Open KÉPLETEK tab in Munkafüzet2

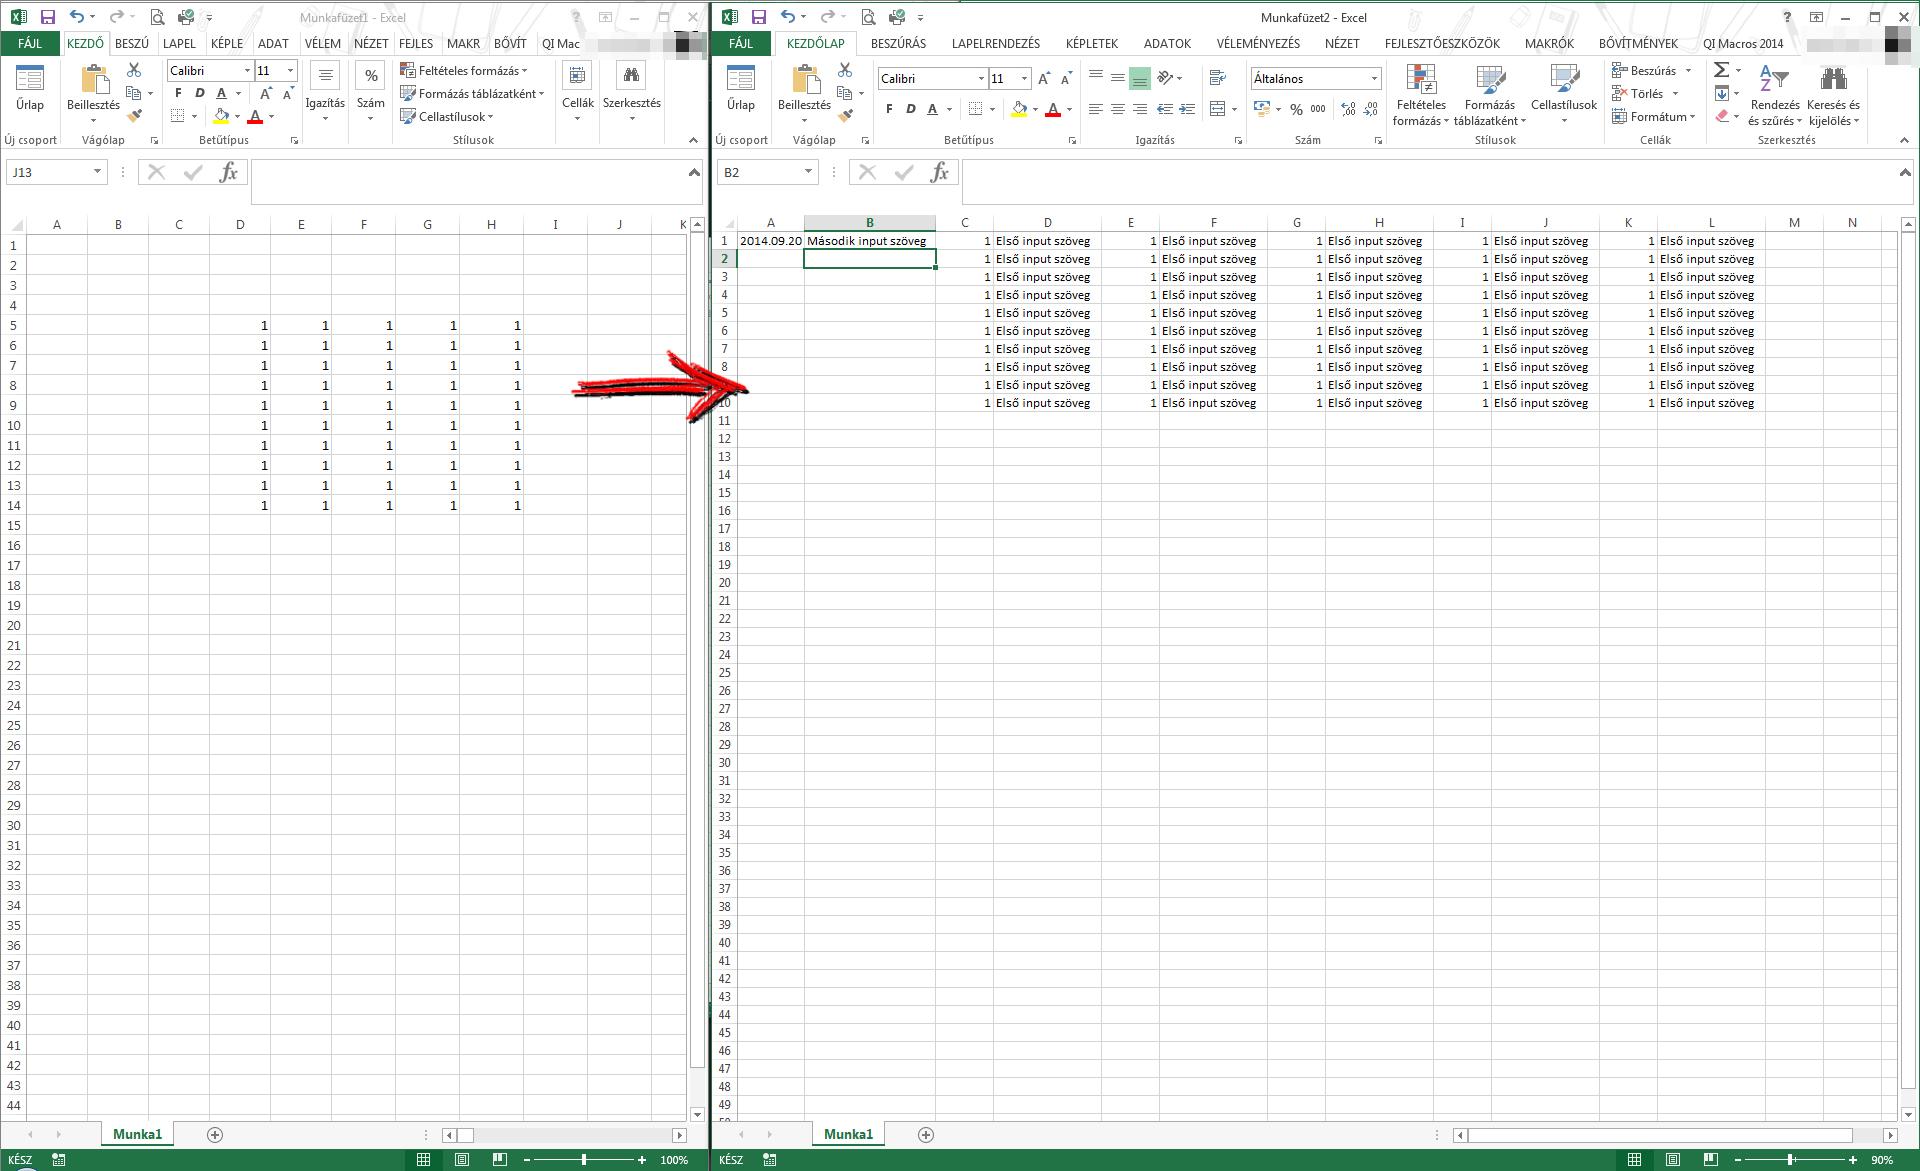coord(1092,44)
